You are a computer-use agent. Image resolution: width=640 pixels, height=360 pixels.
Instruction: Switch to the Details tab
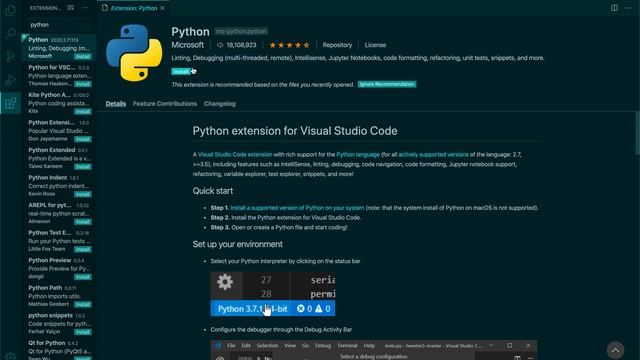pos(116,104)
